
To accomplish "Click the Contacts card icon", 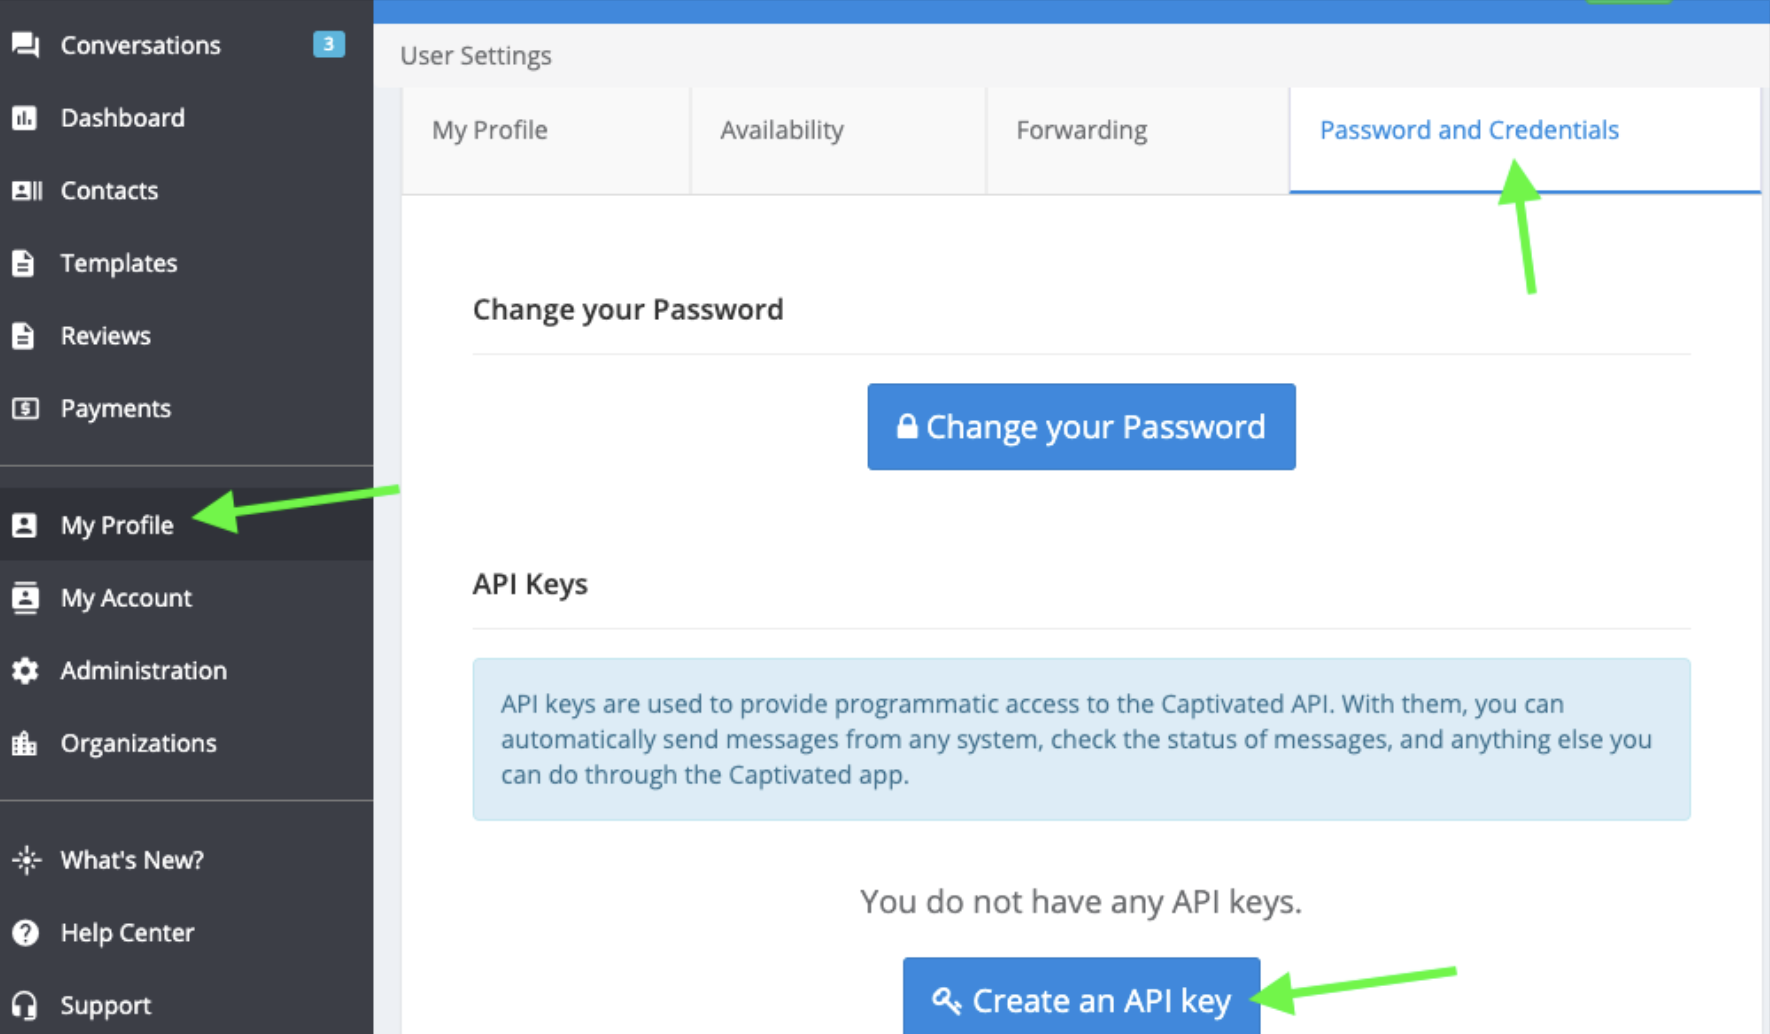I will pos(26,191).
